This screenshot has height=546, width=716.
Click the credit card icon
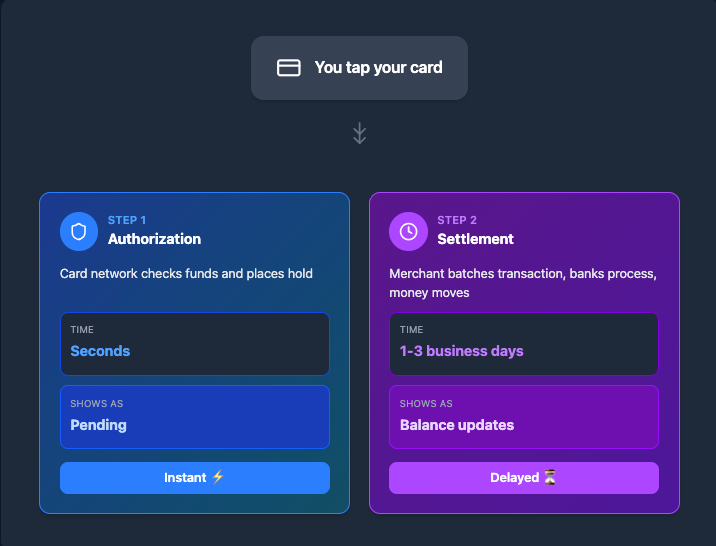coord(289,68)
